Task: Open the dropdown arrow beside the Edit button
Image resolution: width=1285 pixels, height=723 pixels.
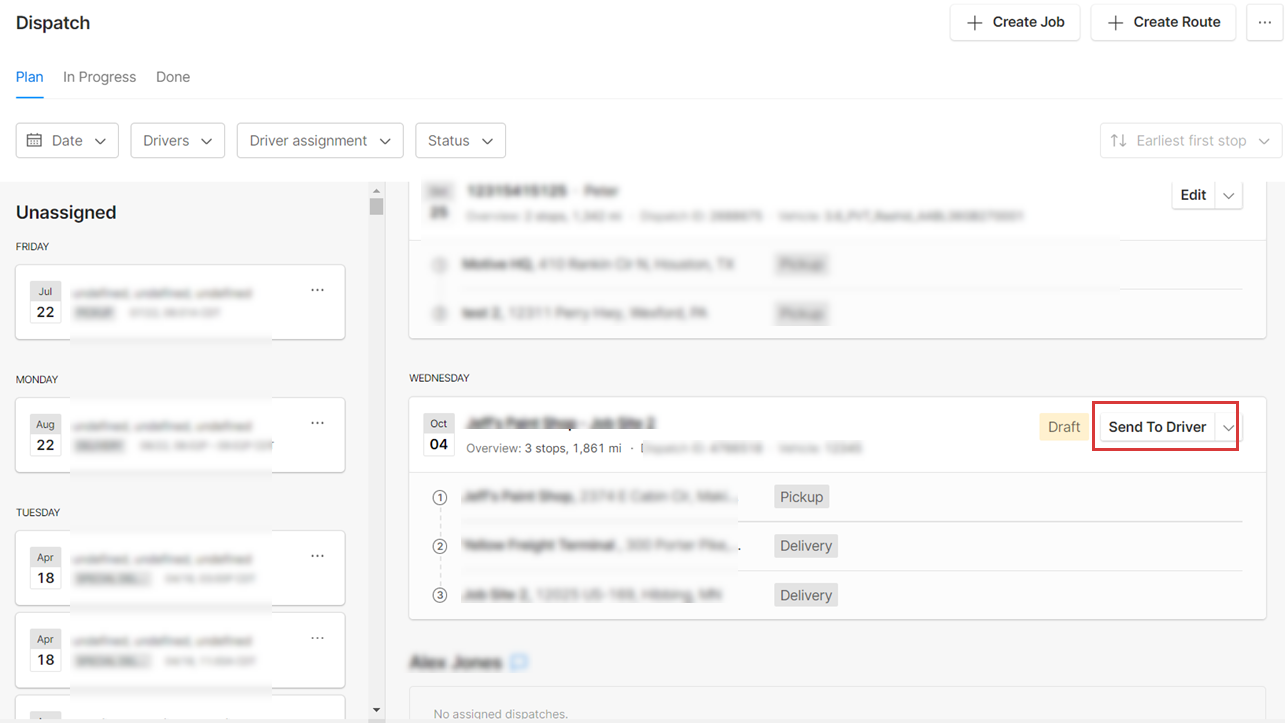Action: click(x=1228, y=194)
